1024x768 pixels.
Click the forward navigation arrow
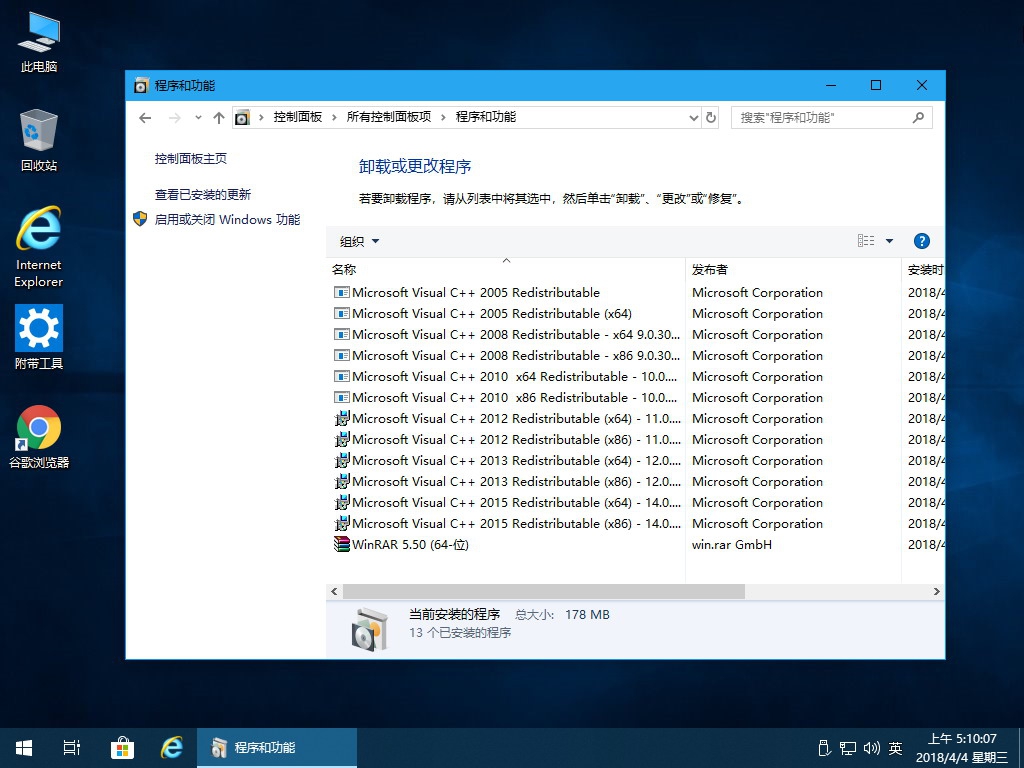point(174,118)
